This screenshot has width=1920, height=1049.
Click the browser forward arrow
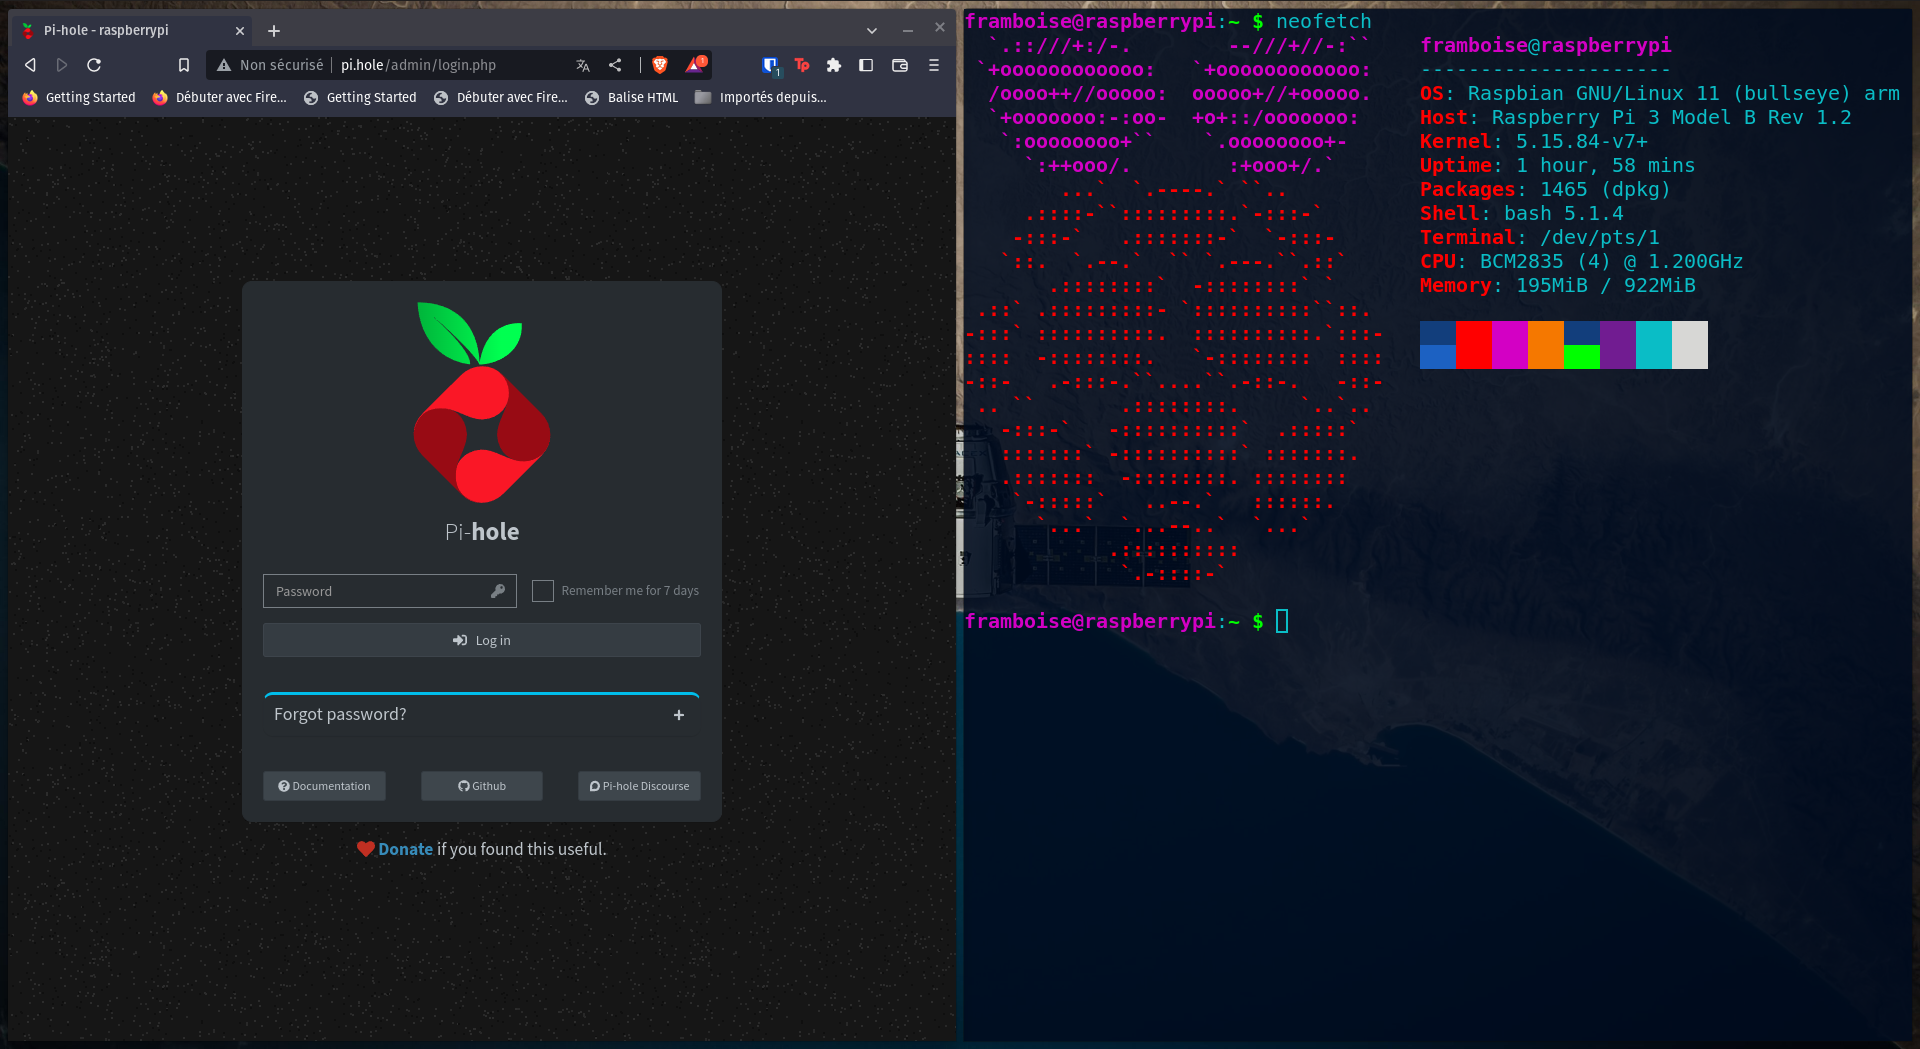[x=62, y=65]
